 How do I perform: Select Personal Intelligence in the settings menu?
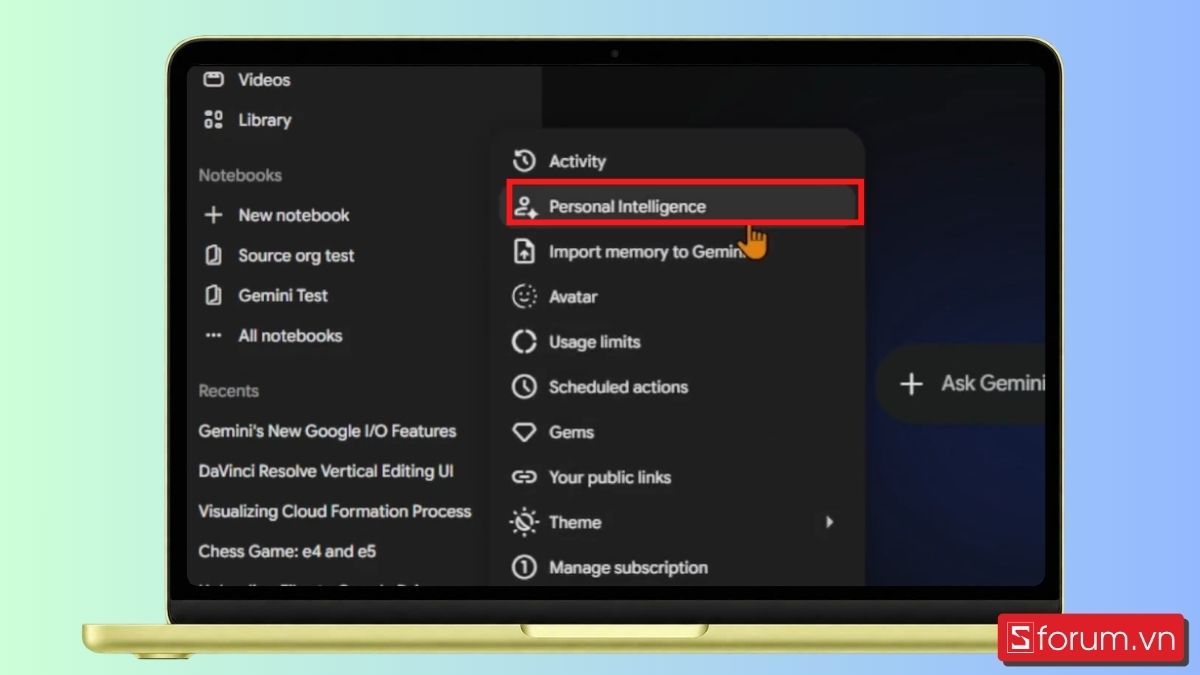pyautogui.click(x=683, y=206)
